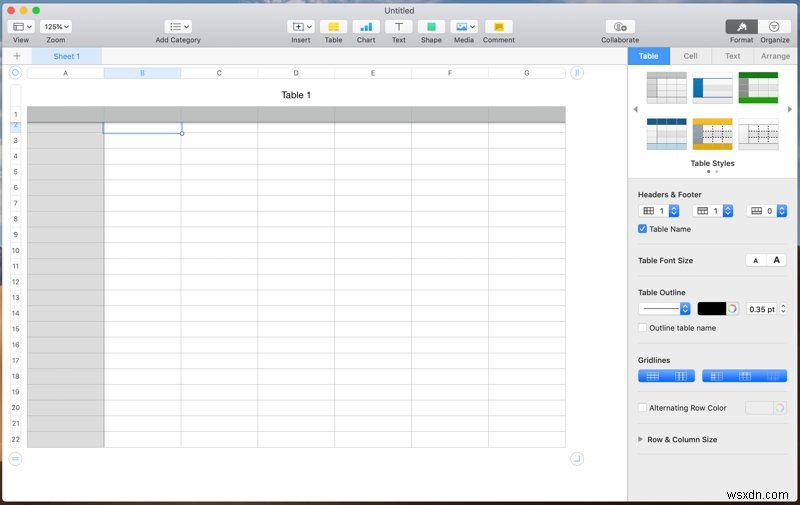Select column D header
This screenshot has width=800, height=505.
click(x=296, y=73)
